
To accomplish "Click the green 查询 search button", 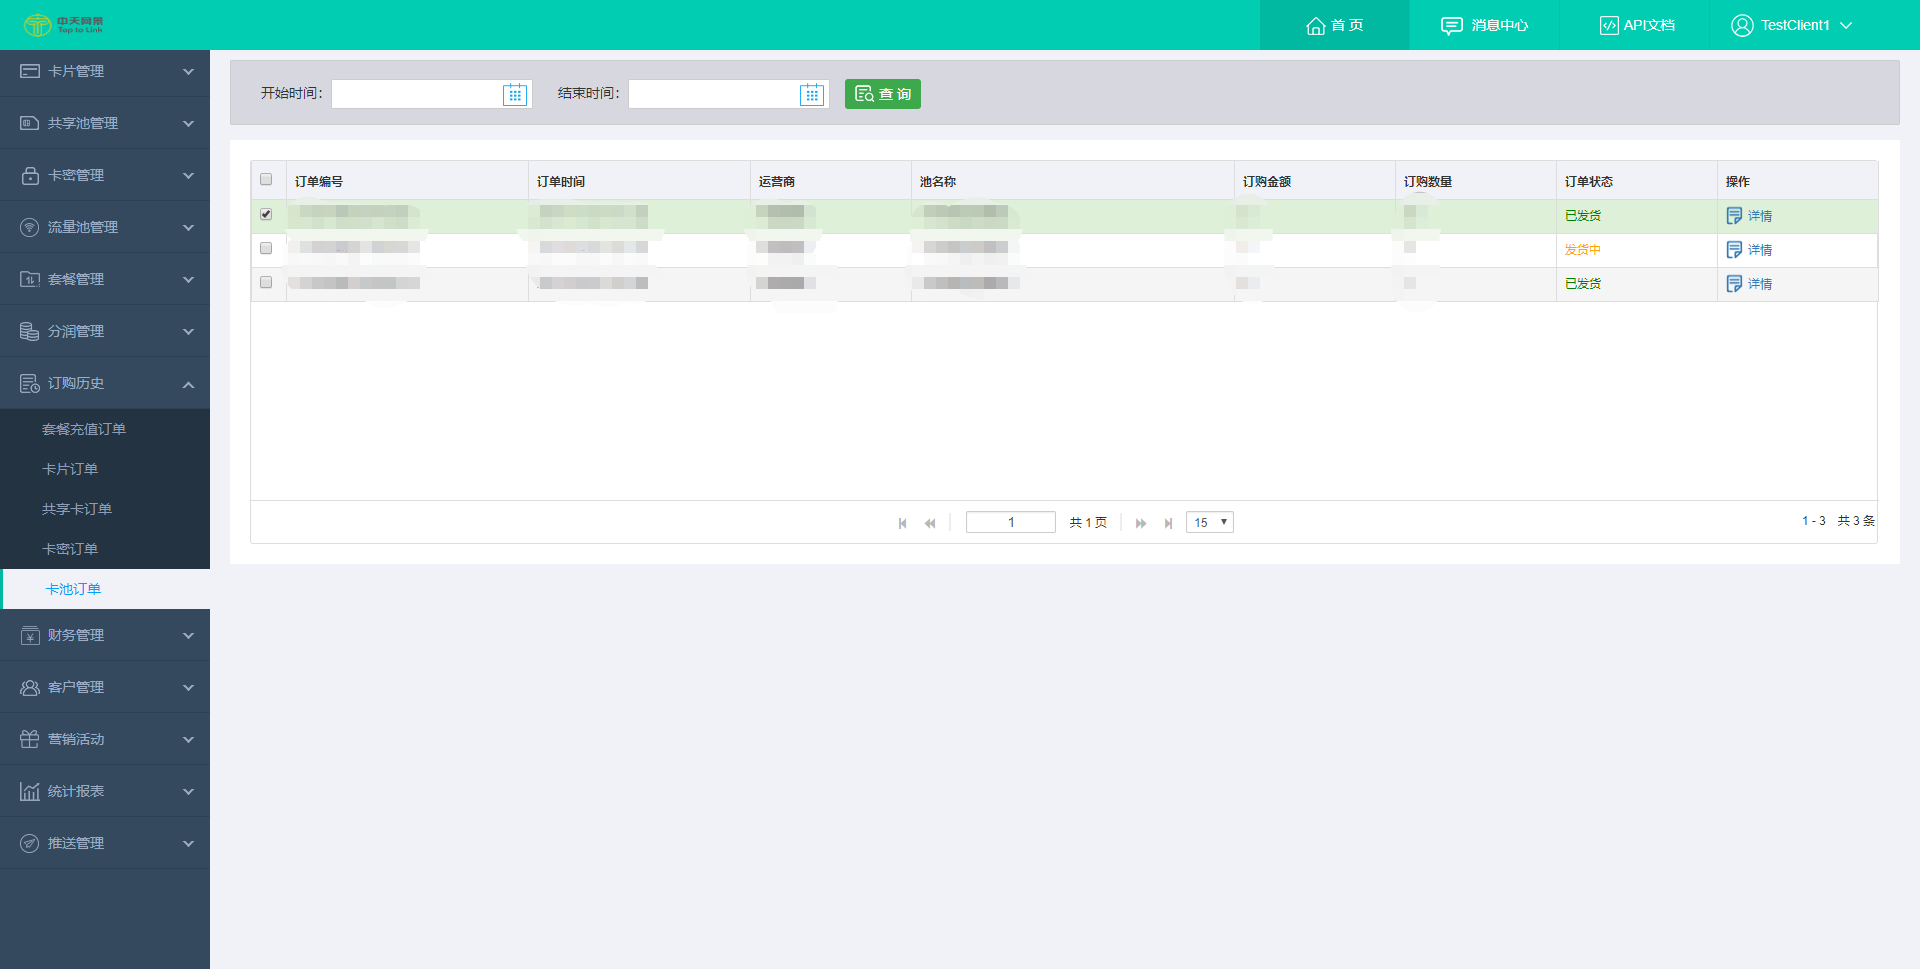I will tap(883, 94).
